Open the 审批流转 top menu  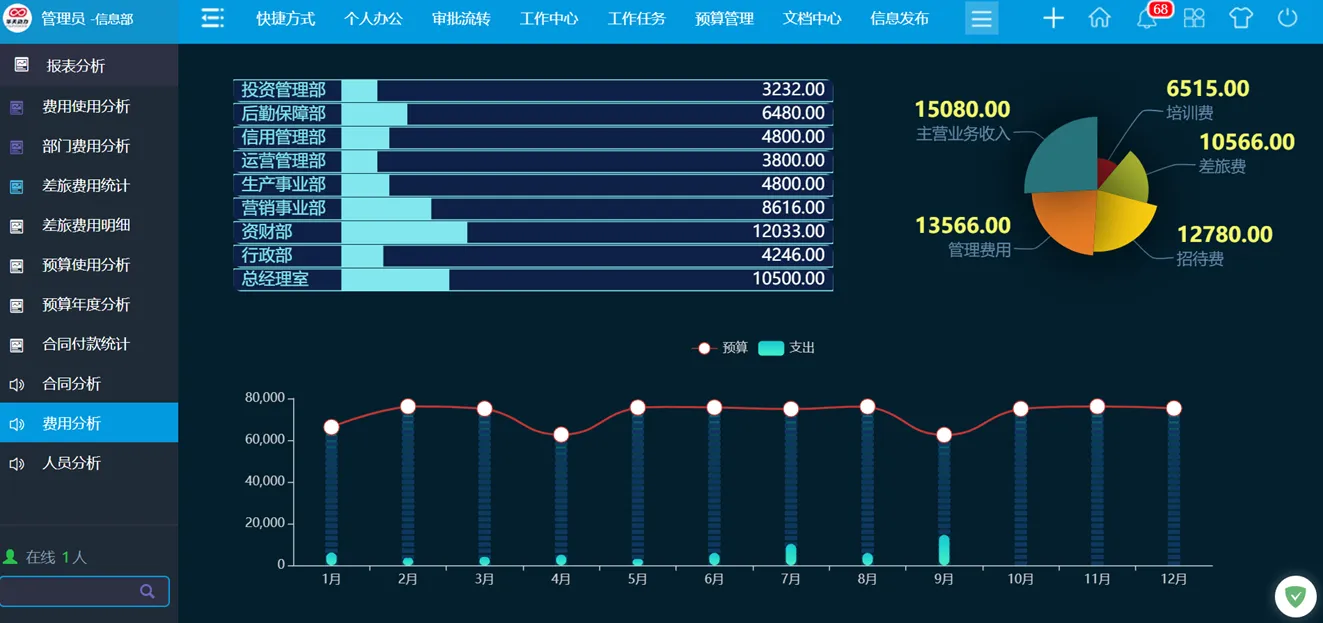(x=461, y=19)
